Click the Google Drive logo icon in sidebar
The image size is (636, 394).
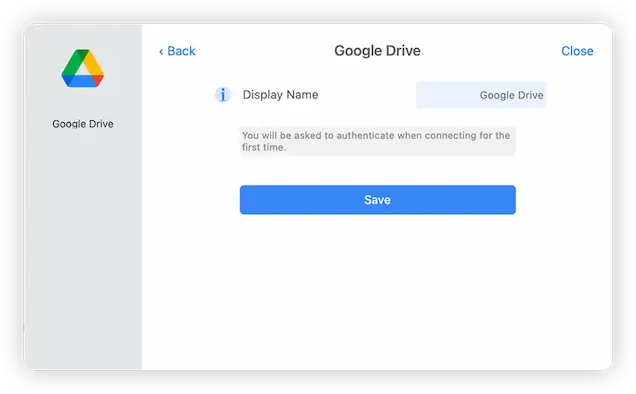tap(83, 68)
